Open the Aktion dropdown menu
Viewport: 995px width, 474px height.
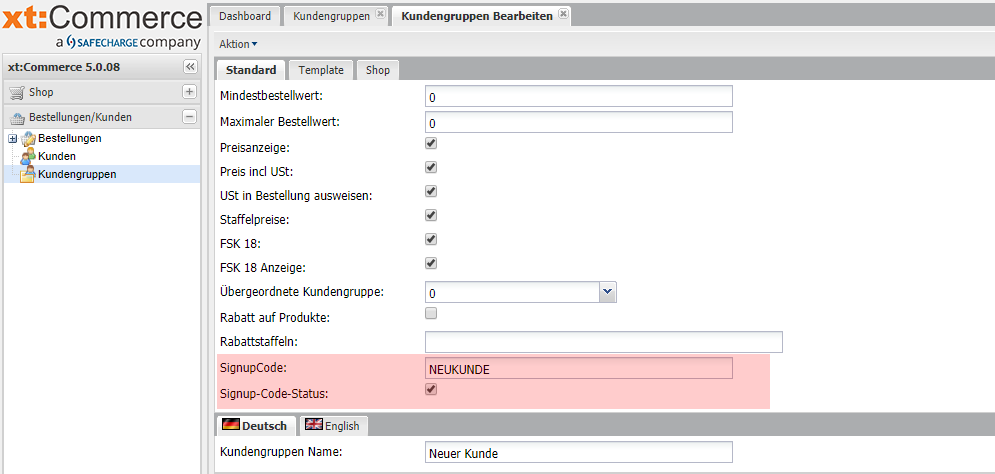tap(238, 44)
